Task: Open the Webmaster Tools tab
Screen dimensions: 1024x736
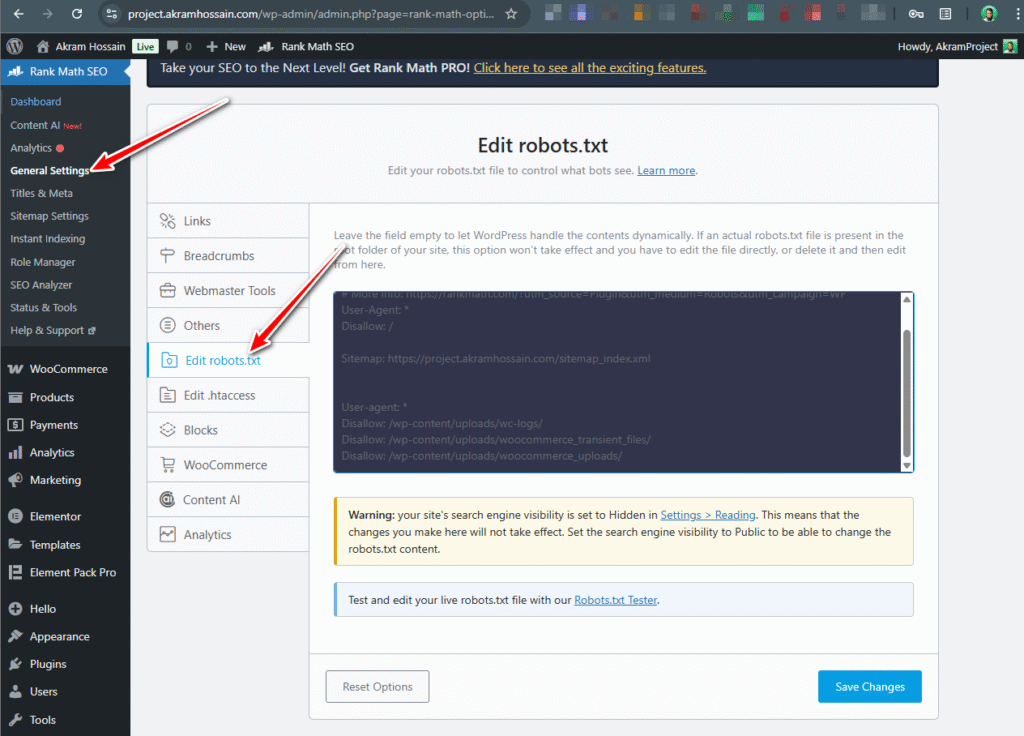Action: tap(228, 291)
